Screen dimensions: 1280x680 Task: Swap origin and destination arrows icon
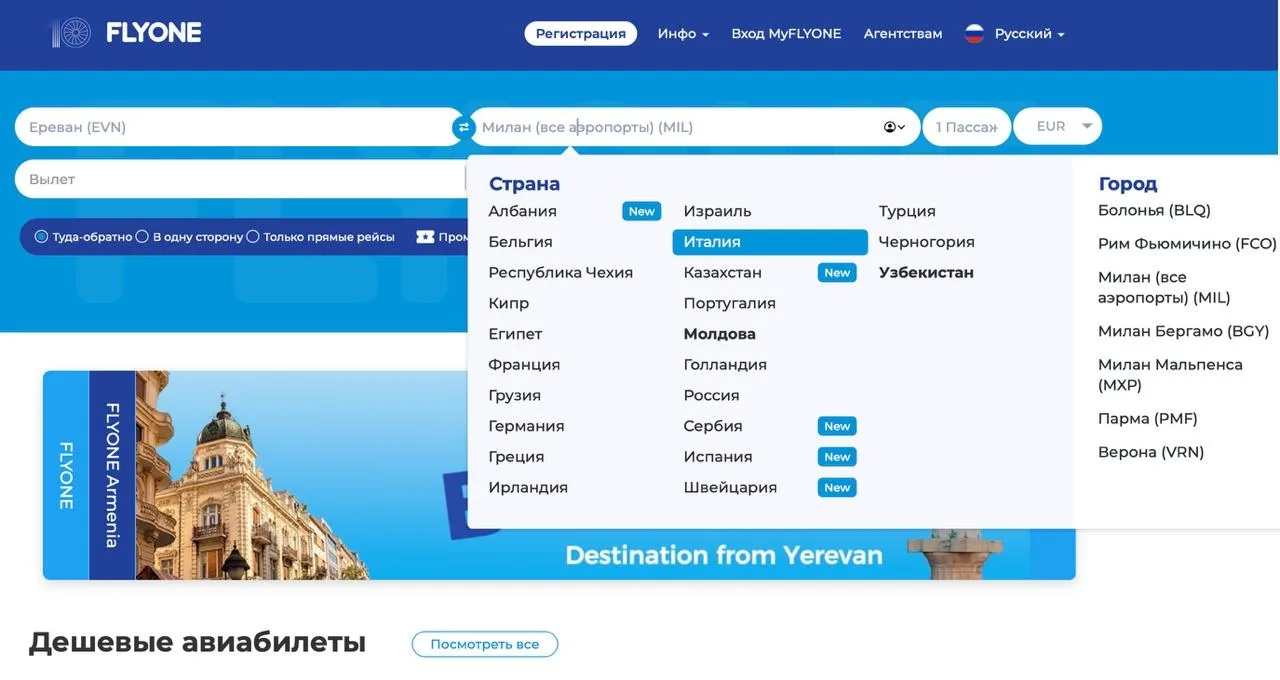point(463,127)
